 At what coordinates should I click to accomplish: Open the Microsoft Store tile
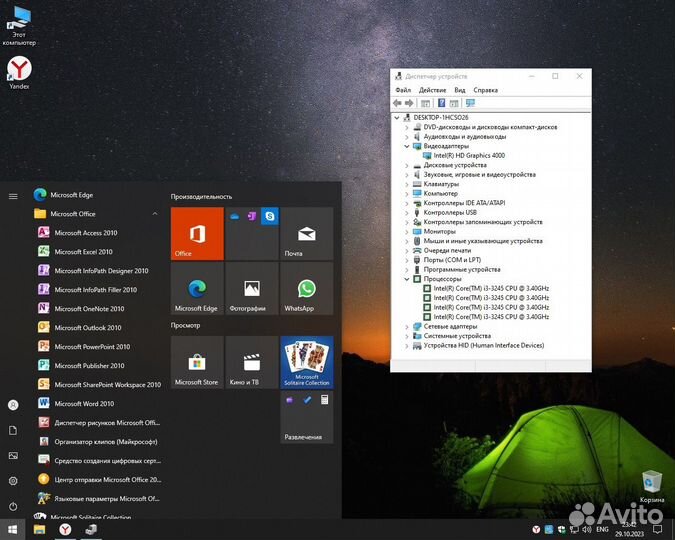[197, 362]
